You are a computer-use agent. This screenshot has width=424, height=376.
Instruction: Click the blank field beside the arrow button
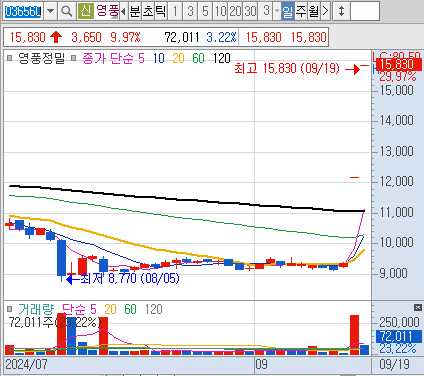[365, 12]
